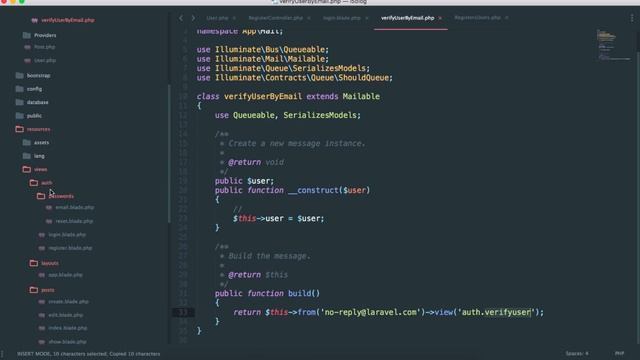Click the word Mailable after extends

361,97
